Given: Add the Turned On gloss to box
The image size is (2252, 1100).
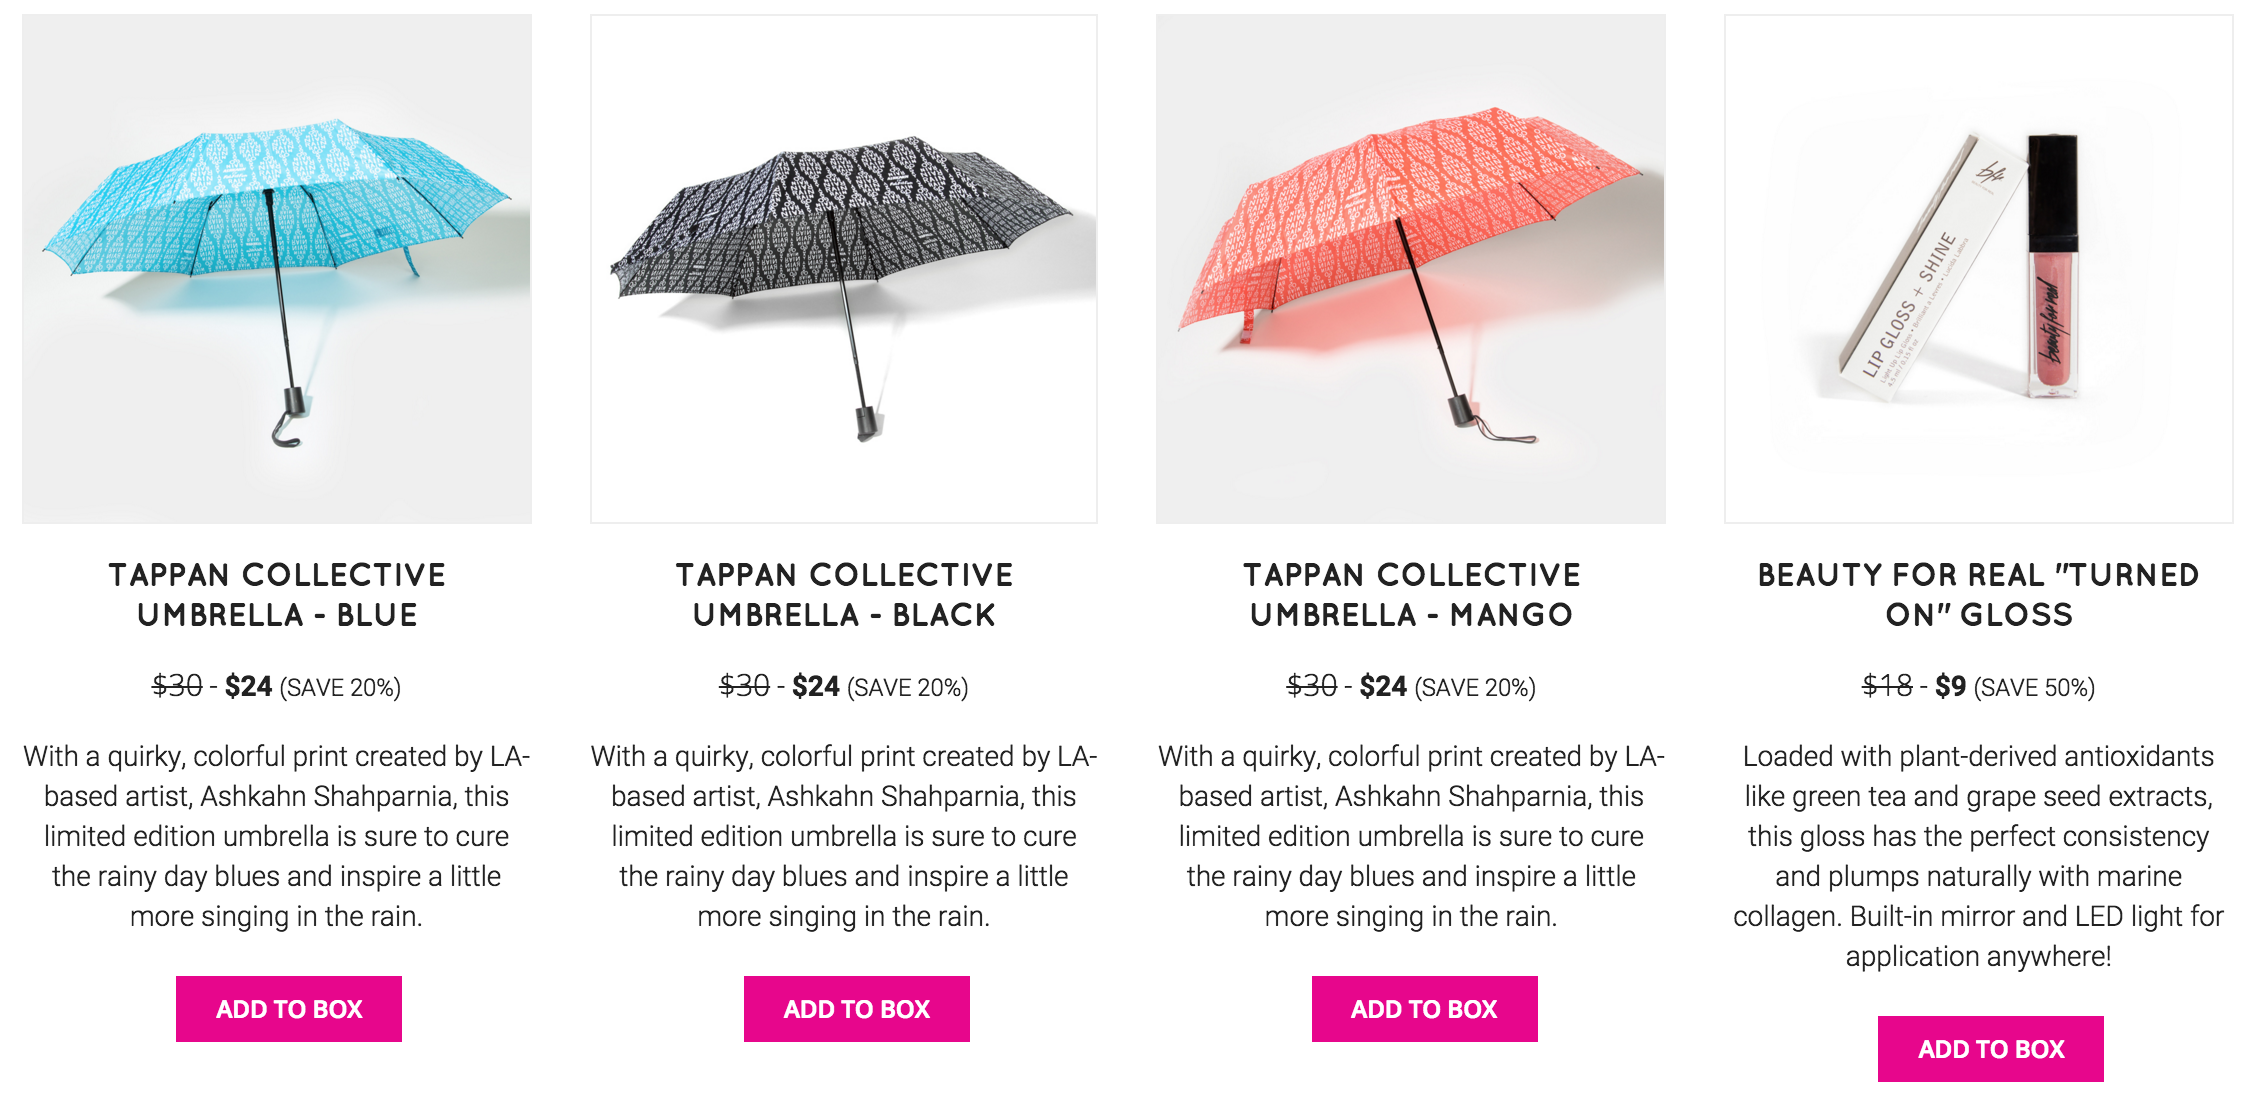Looking at the screenshot, I should pyautogui.click(x=1991, y=1049).
